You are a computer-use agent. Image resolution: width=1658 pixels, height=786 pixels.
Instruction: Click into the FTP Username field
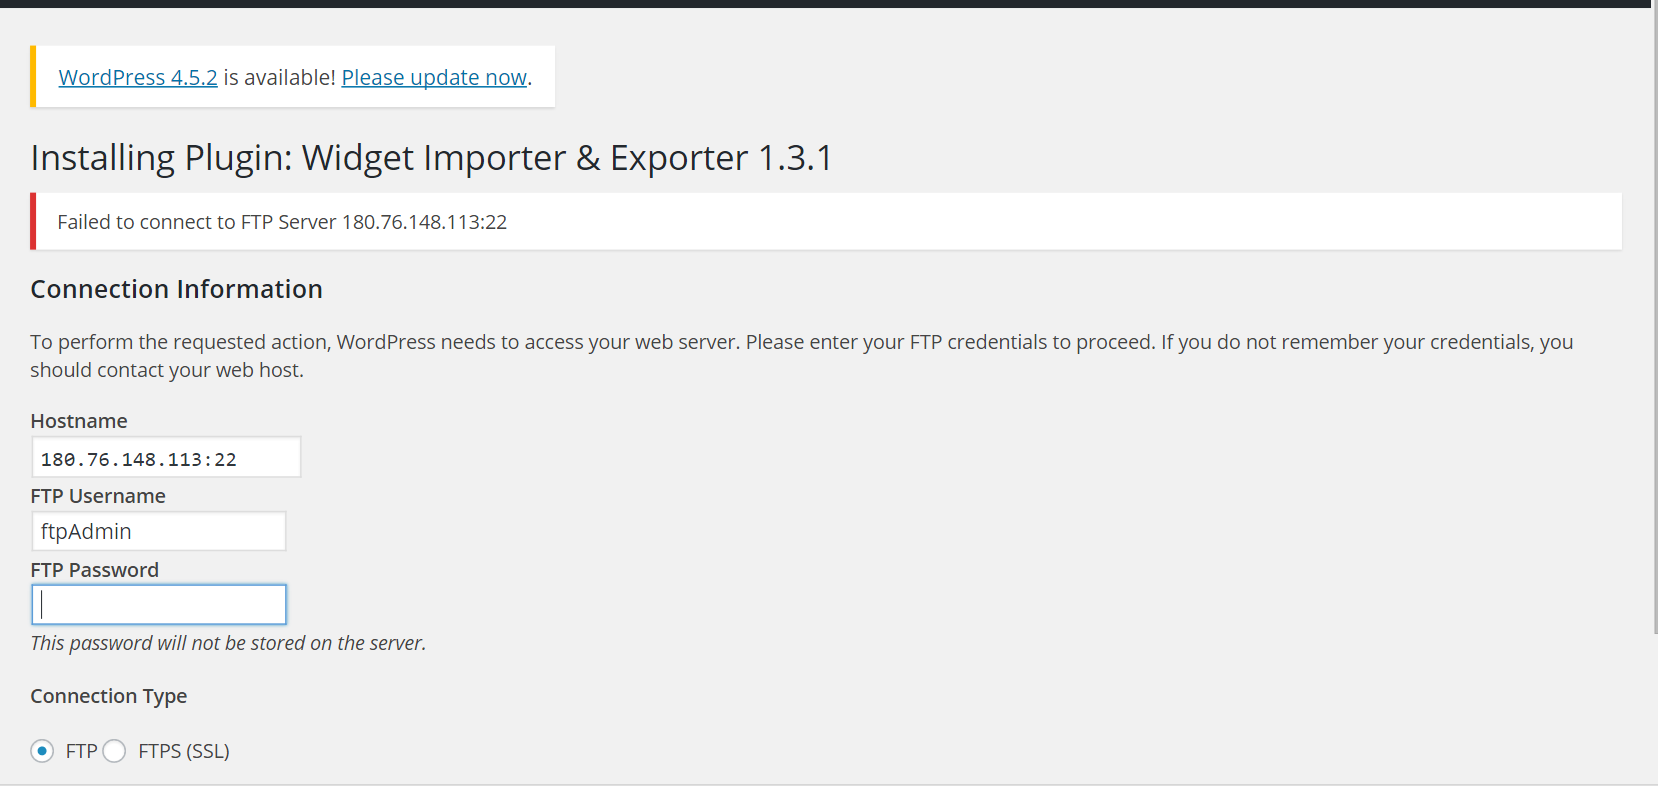point(159,531)
